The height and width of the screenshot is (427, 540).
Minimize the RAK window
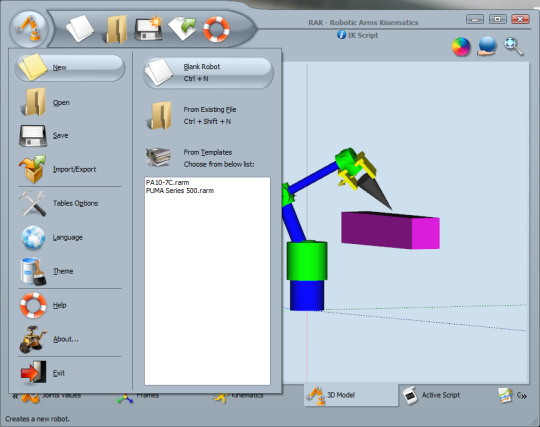coord(475,19)
